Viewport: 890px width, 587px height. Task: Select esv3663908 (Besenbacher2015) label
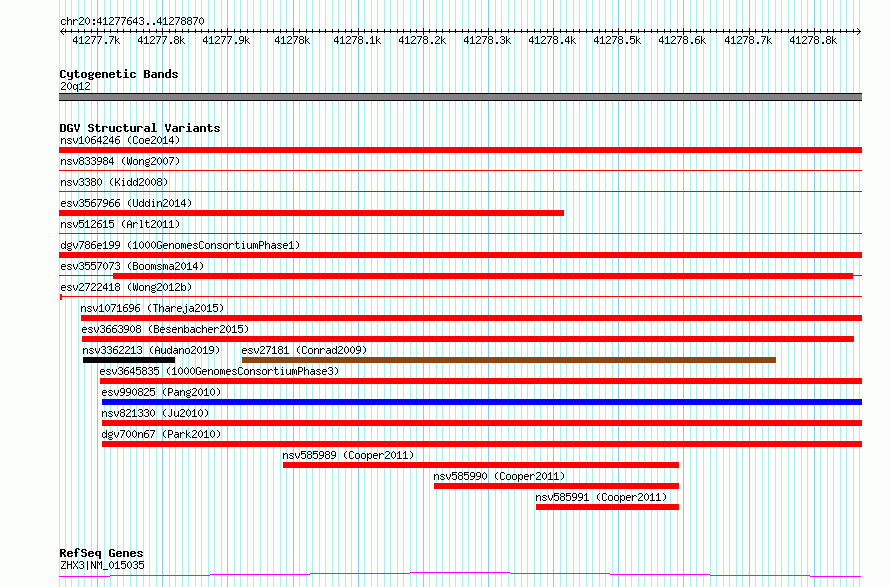click(x=165, y=329)
